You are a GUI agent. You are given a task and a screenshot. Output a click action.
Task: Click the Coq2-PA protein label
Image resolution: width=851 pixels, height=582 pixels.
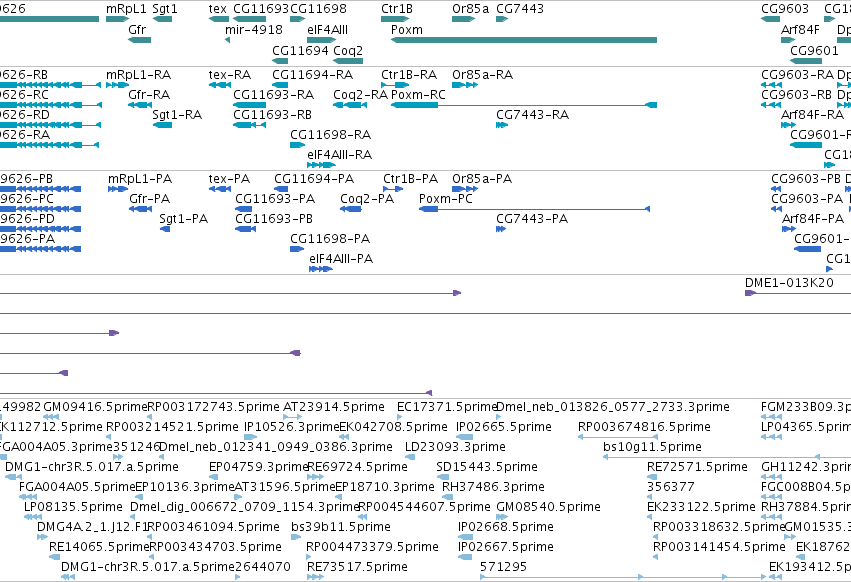point(367,199)
